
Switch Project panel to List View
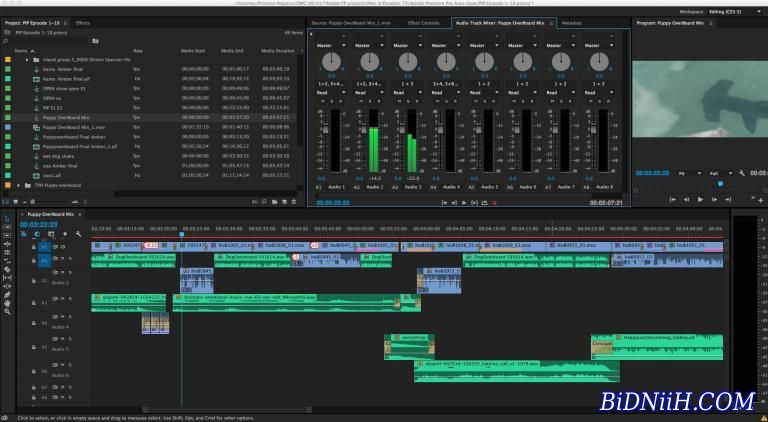(6, 201)
